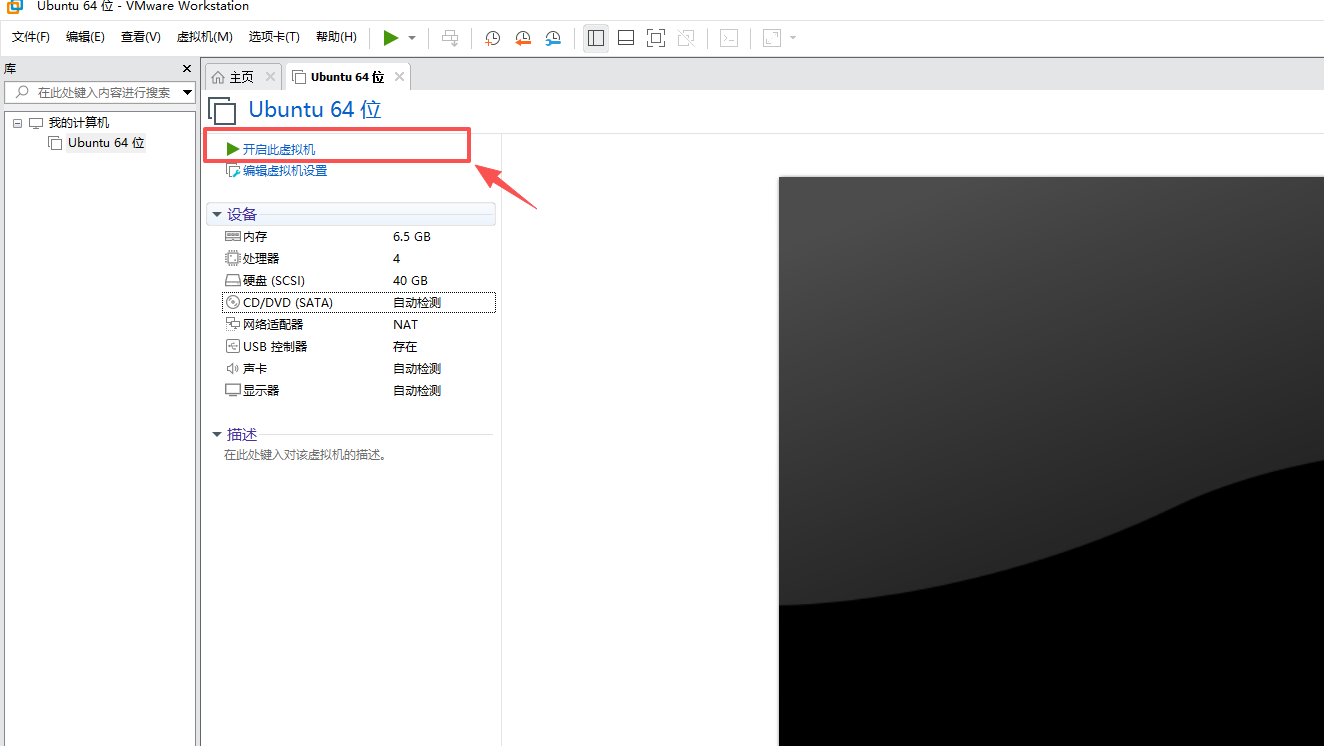Click the stretch guest display icon
1324x746 pixels.
click(x=771, y=38)
